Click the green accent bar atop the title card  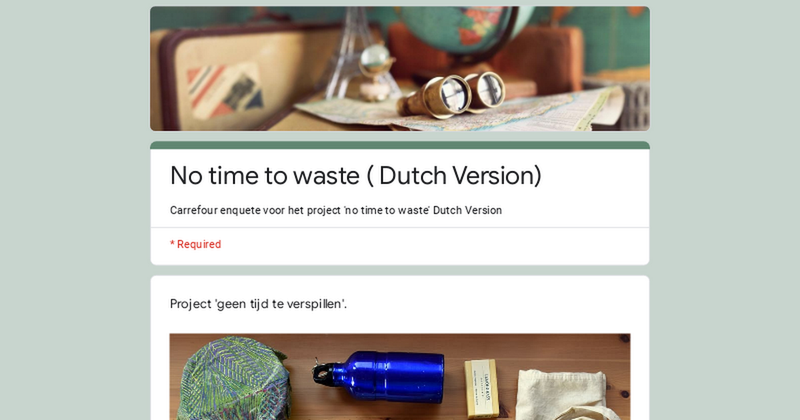[399, 145]
